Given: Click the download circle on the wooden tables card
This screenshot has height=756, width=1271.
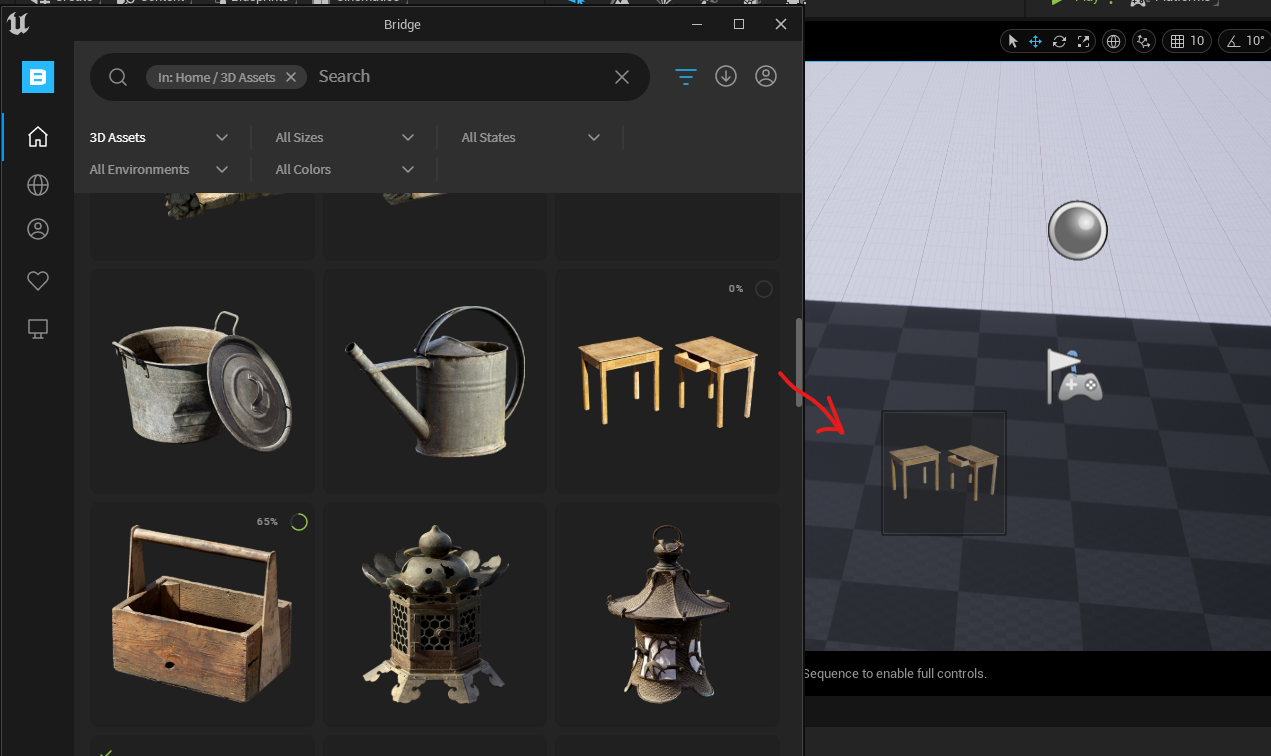Looking at the screenshot, I should 764,289.
